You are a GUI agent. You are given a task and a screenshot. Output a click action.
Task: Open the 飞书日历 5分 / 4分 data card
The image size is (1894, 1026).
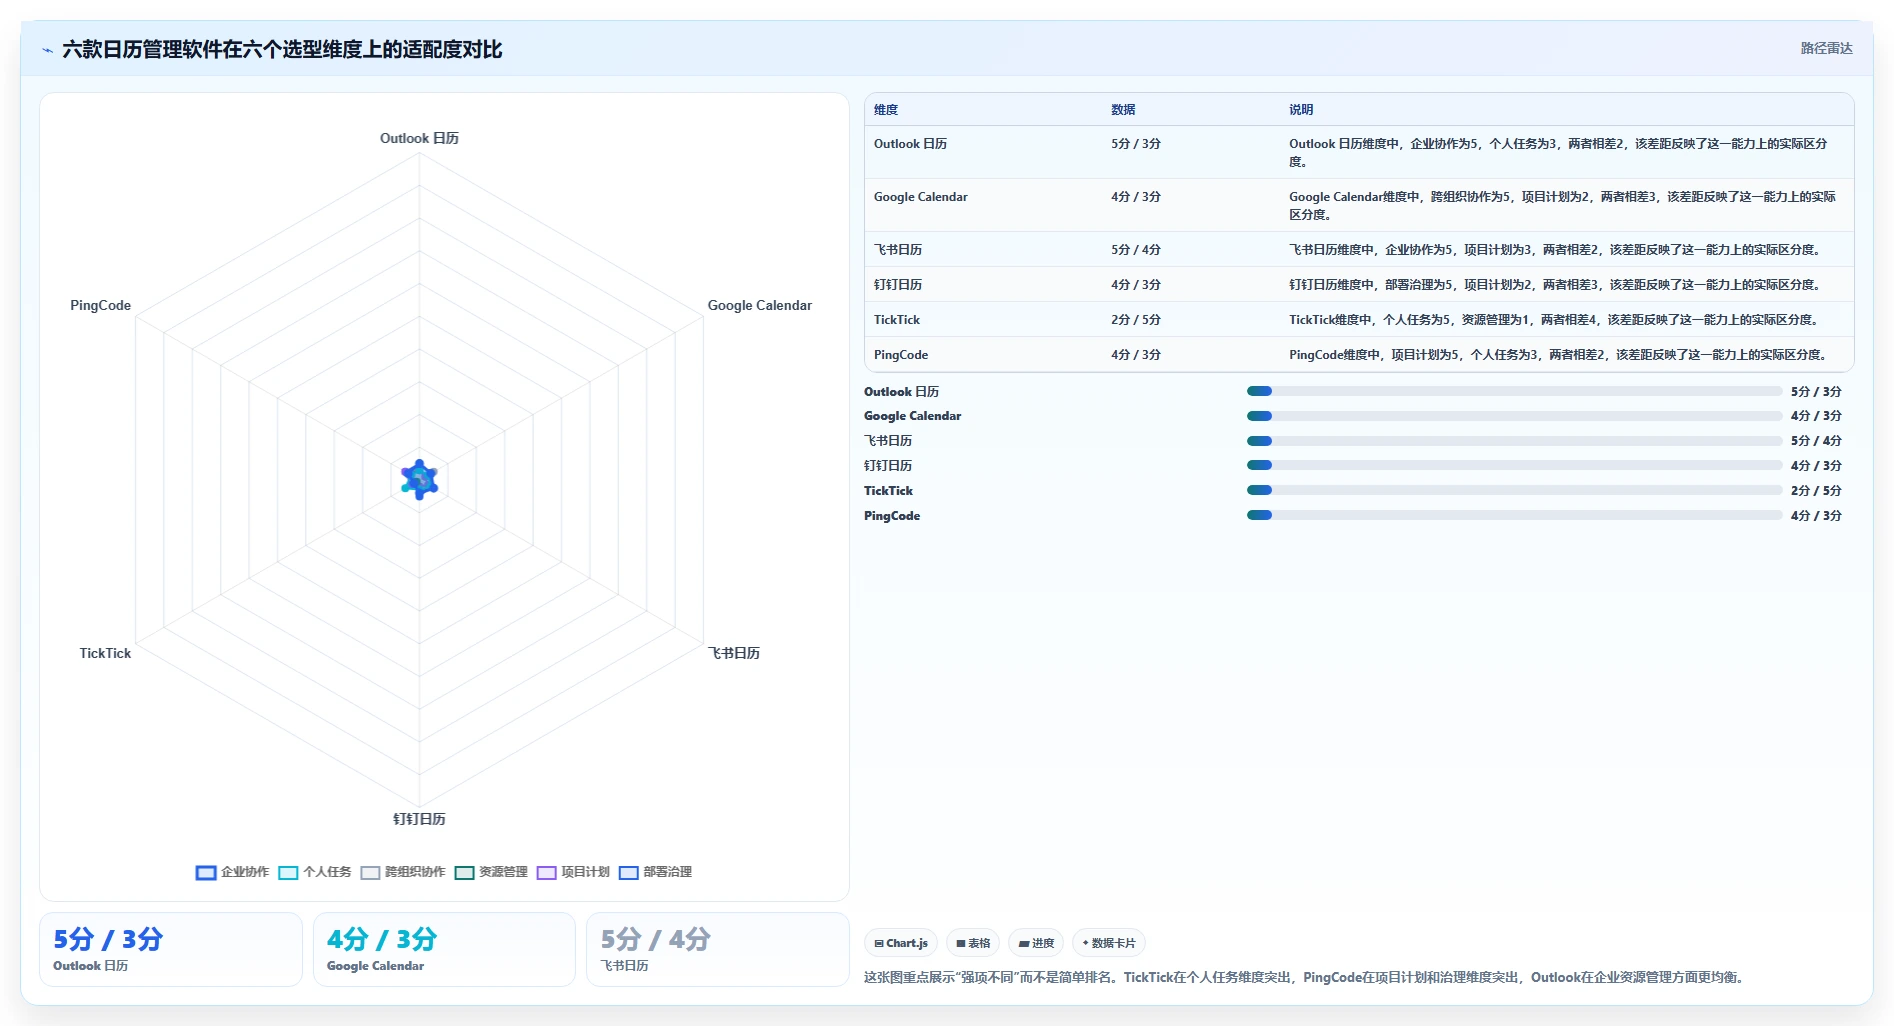pyautogui.click(x=718, y=949)
